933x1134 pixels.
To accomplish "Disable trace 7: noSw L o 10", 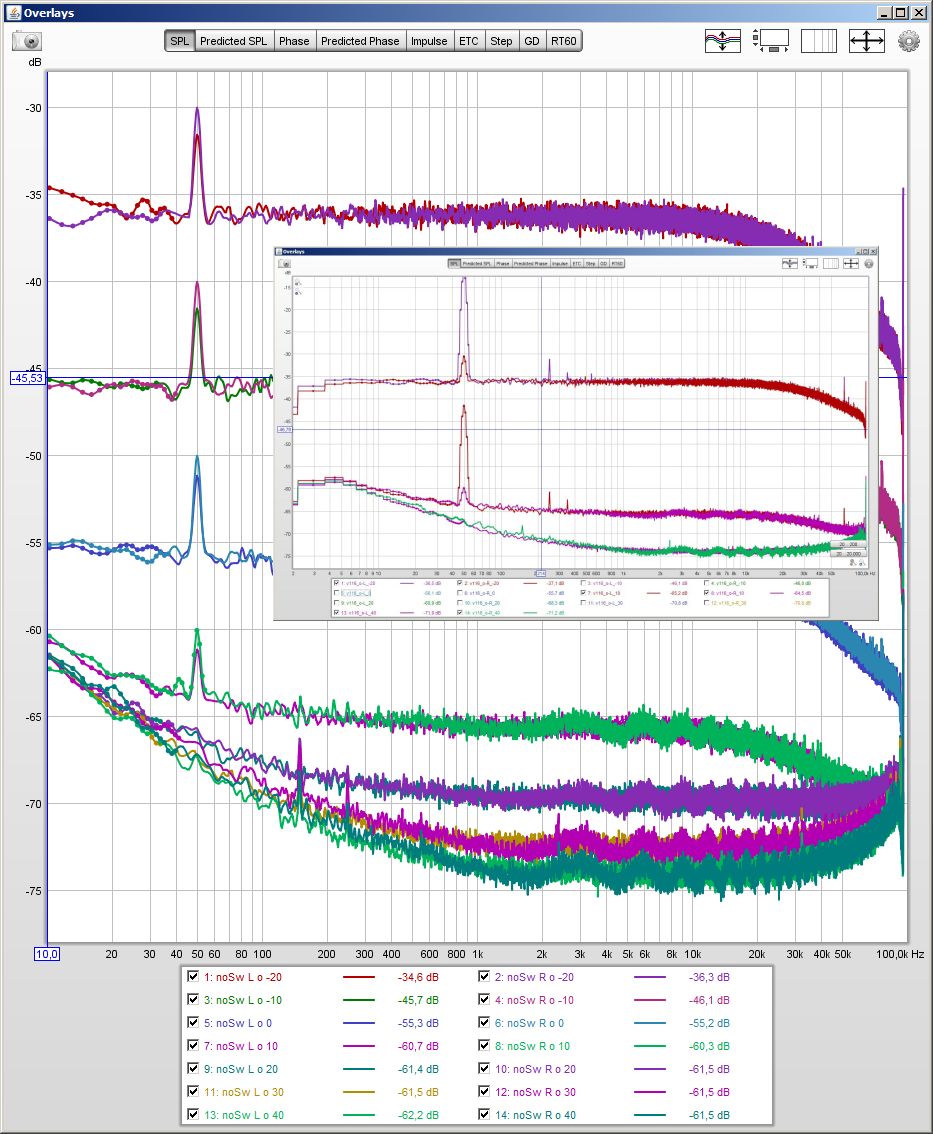I will pos(193,1045).
